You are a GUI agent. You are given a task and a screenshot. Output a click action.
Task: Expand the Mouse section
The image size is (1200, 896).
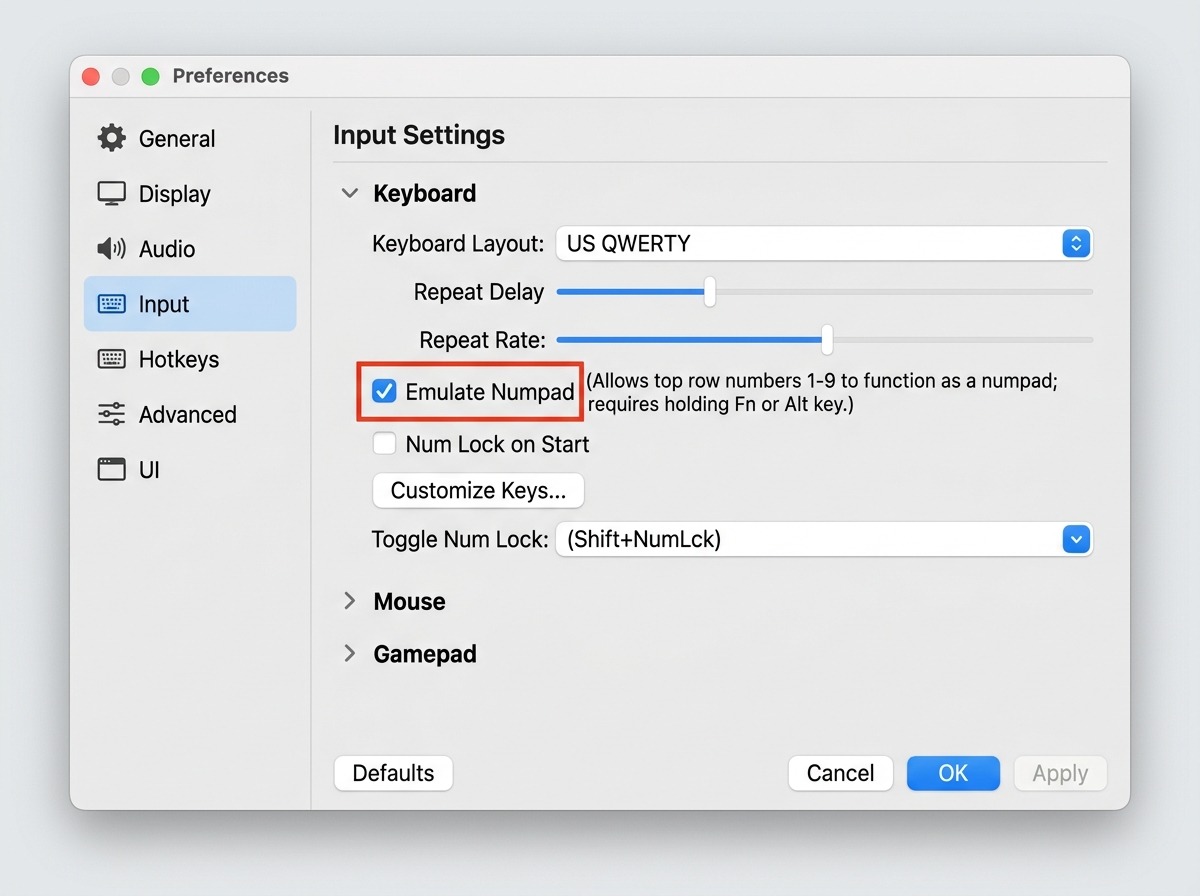[x=350, y=601]
